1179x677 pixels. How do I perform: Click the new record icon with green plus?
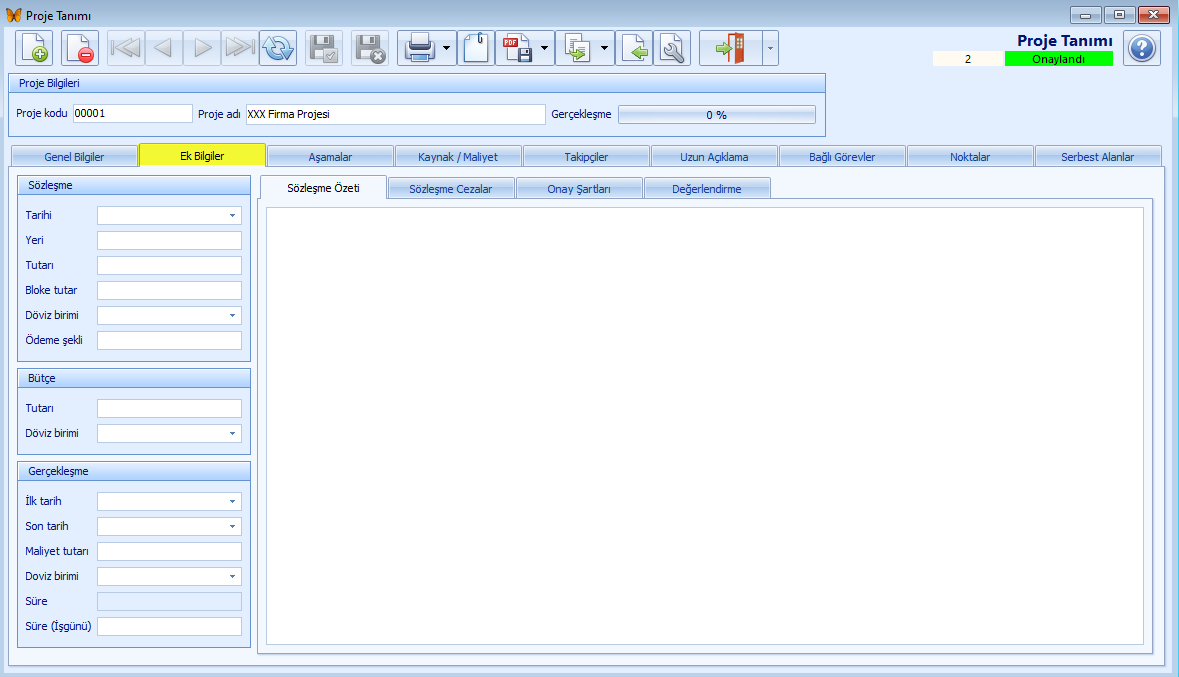[34, 48]
